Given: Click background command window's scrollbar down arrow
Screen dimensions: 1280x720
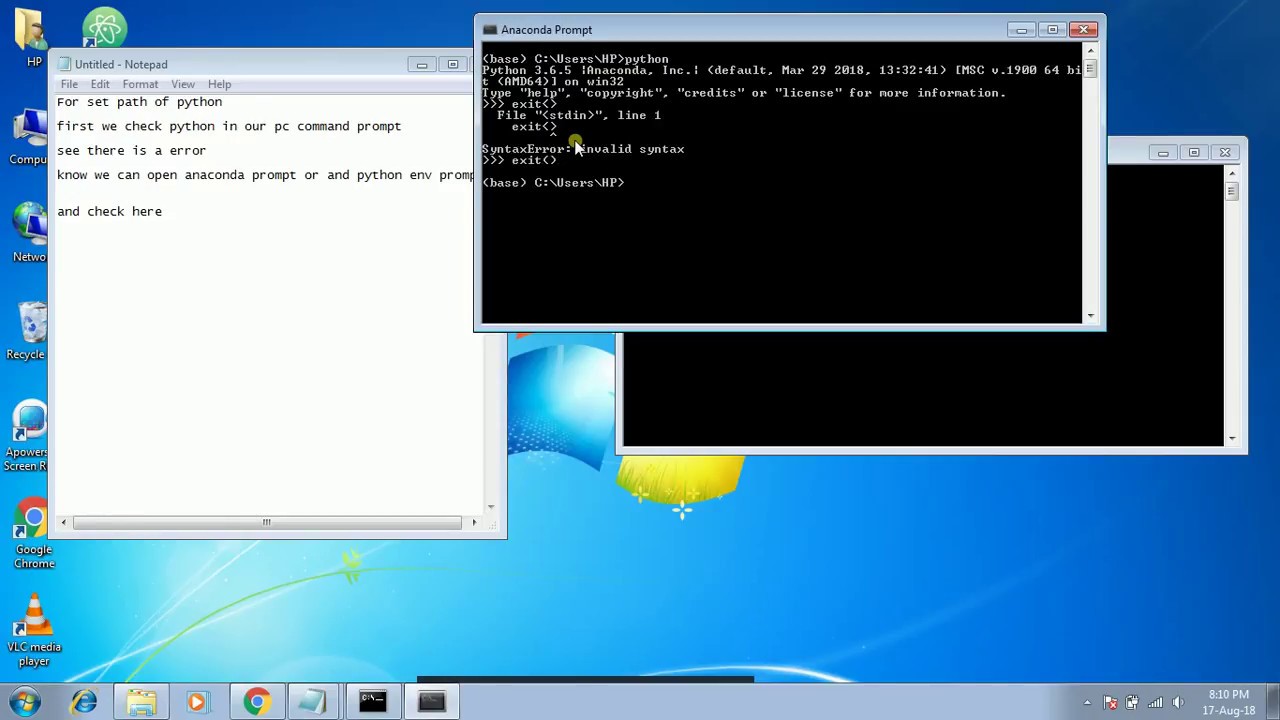Looking at the screenshot, I should pos(1232,439).
